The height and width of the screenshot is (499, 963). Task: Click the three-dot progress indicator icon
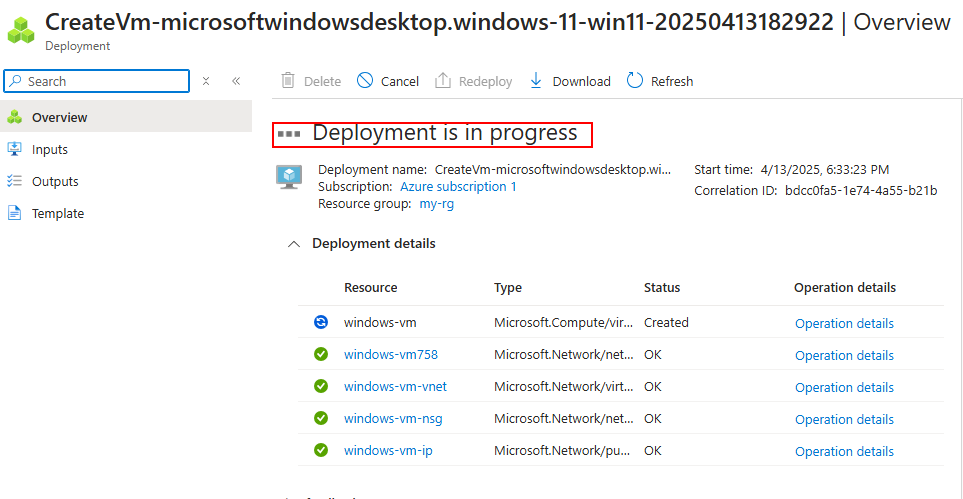[289, 133]
